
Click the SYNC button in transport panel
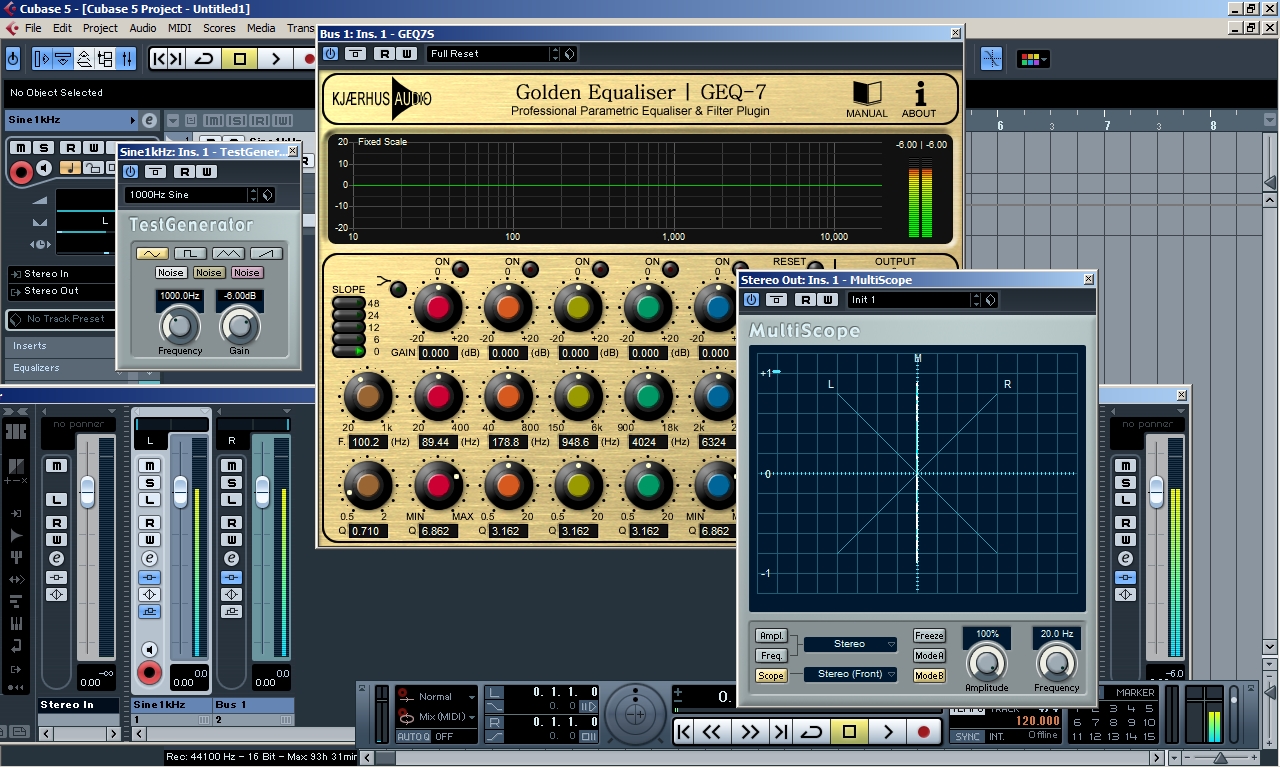click(967, 737)
